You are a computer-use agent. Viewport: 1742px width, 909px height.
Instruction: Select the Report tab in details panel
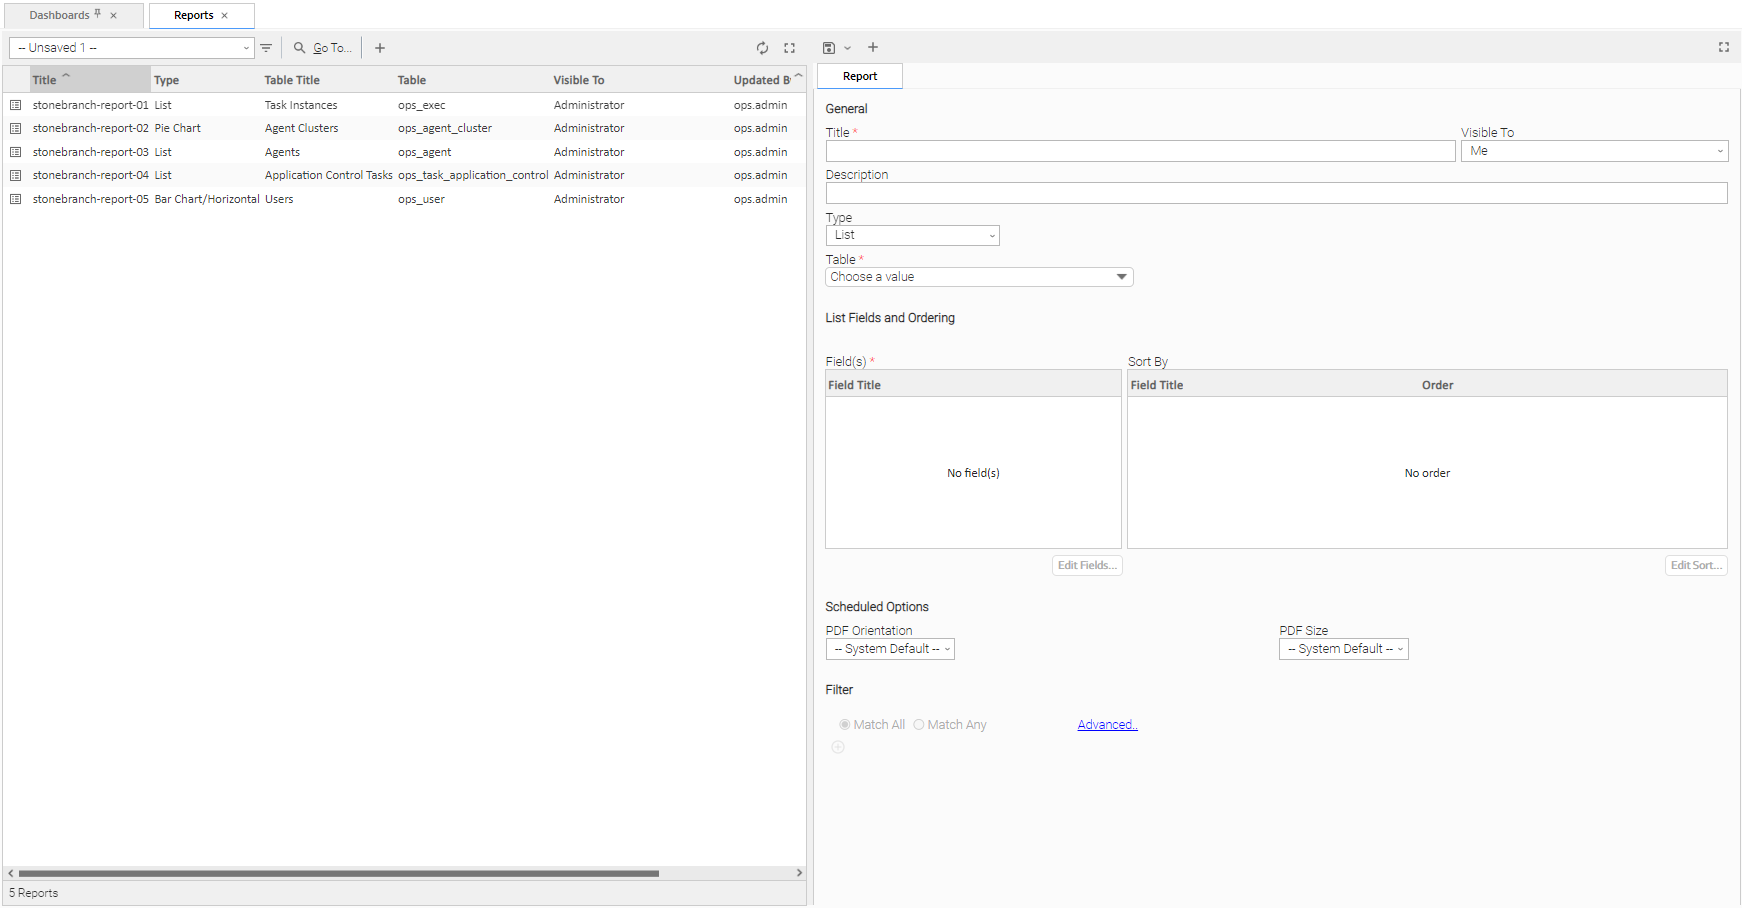(x=860, y=76)
